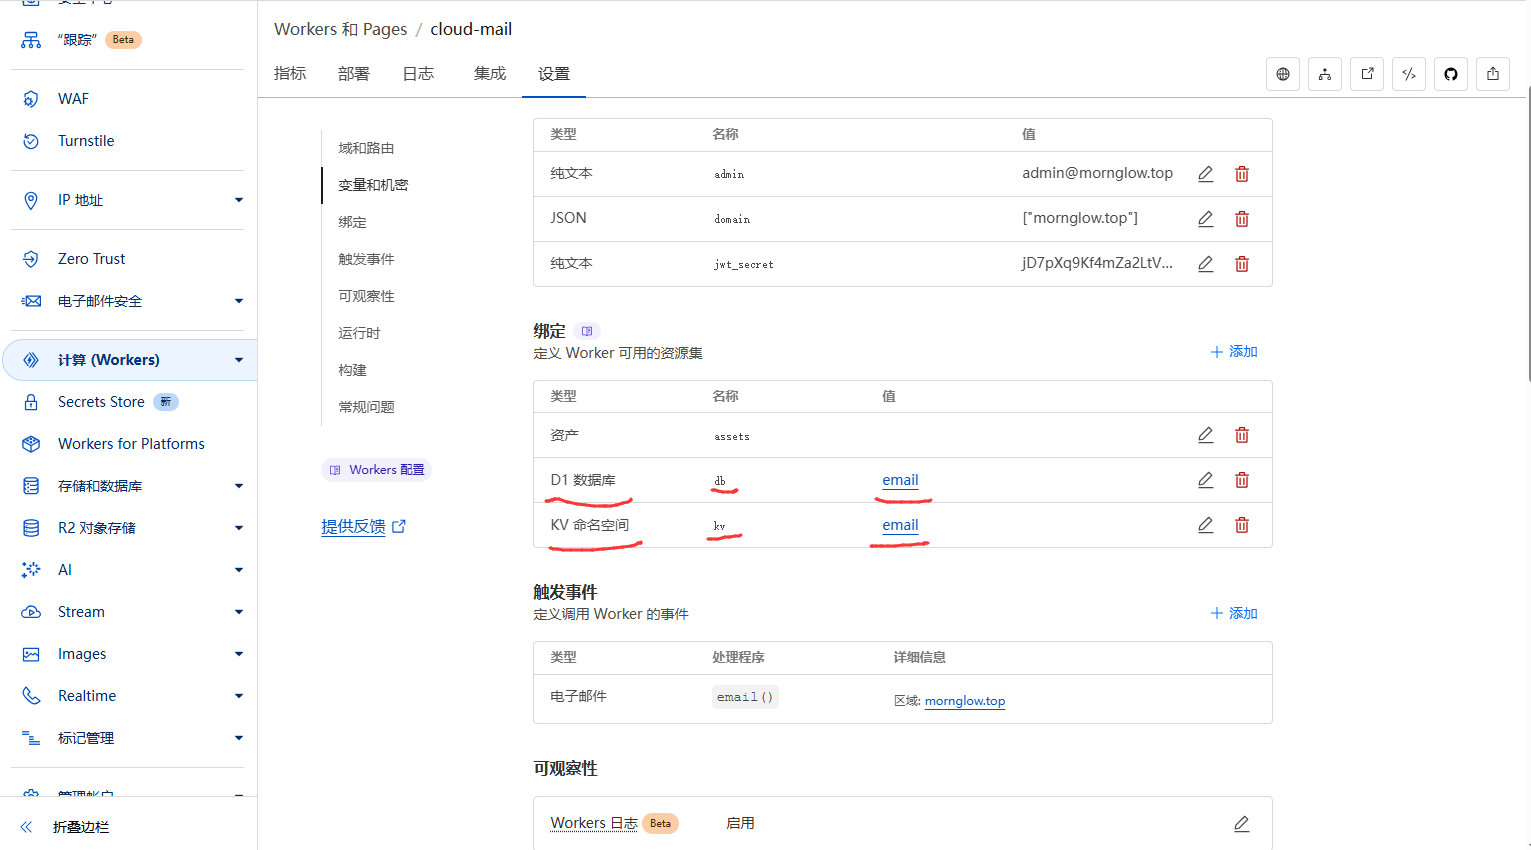Click the globe icon in top toolbar

click(1283, 74)
